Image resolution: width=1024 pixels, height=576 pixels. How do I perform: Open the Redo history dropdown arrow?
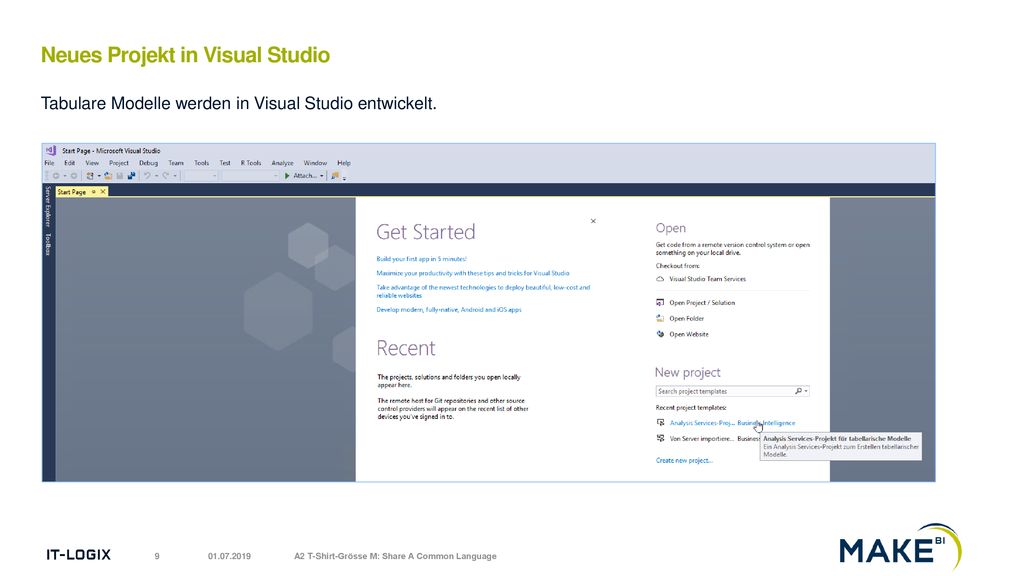click(175, 176)
